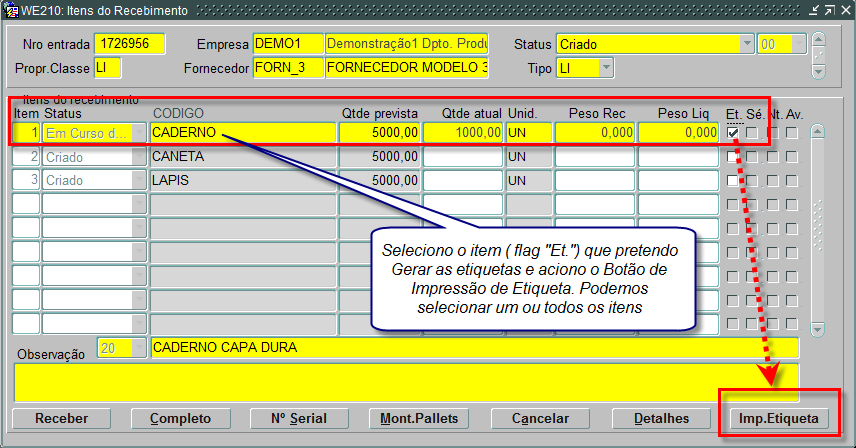Click the Unid. UN cell of CANETA

pos(528,157)
